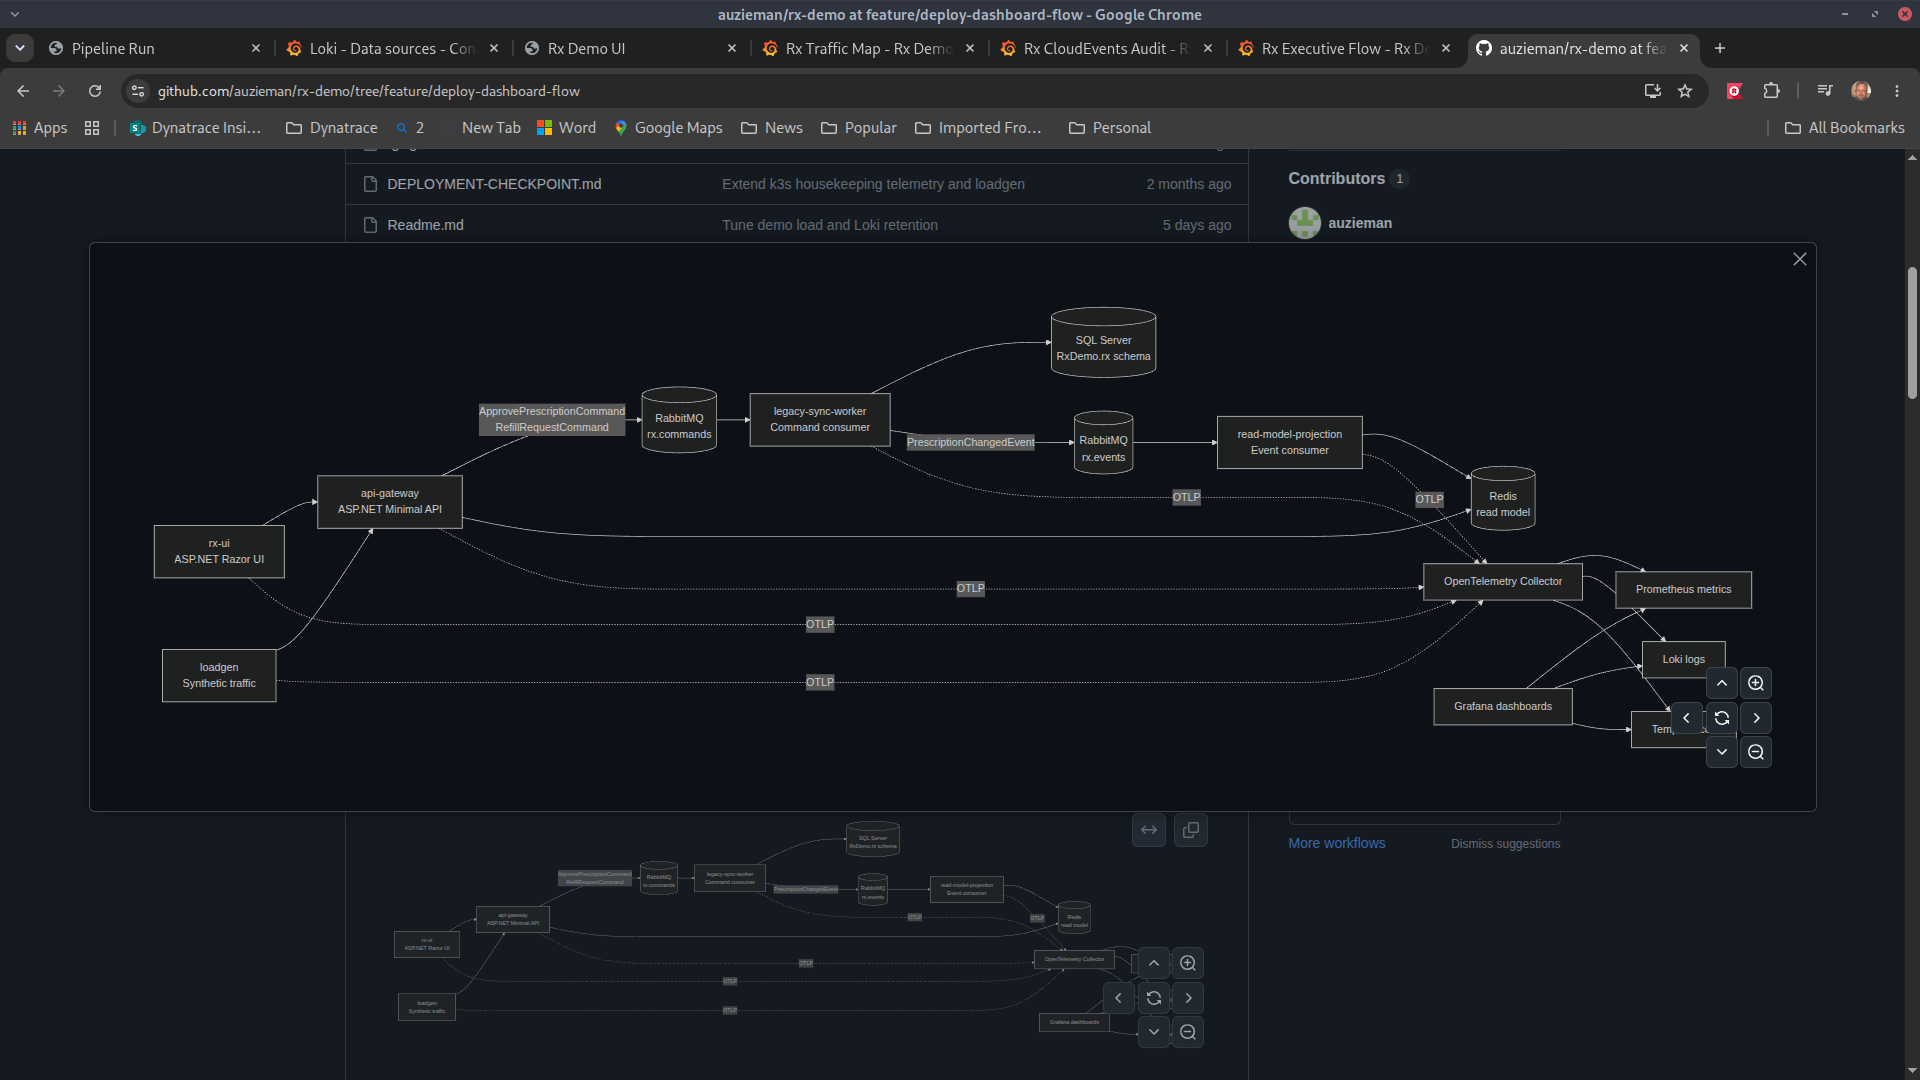
Task: Reset view in the expanded diagram
Action: point(1722,718)
